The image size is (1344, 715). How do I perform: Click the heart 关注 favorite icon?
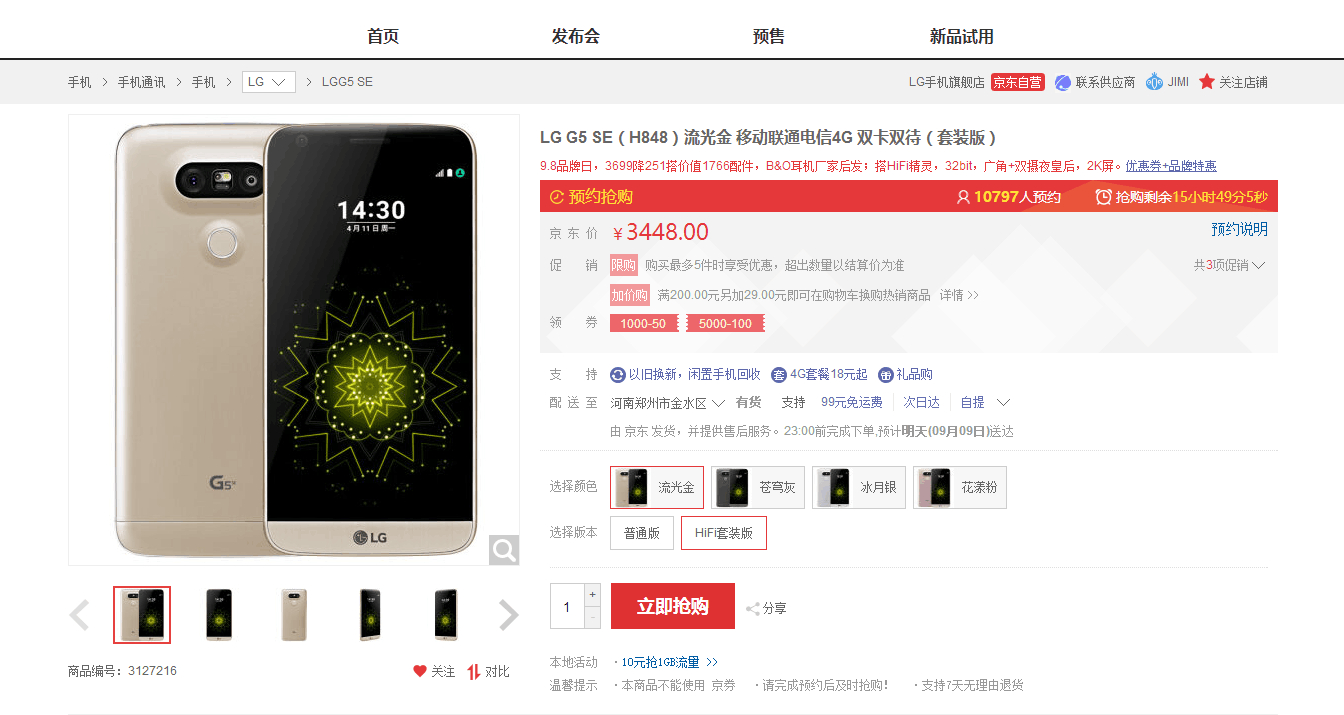point(420,671)
